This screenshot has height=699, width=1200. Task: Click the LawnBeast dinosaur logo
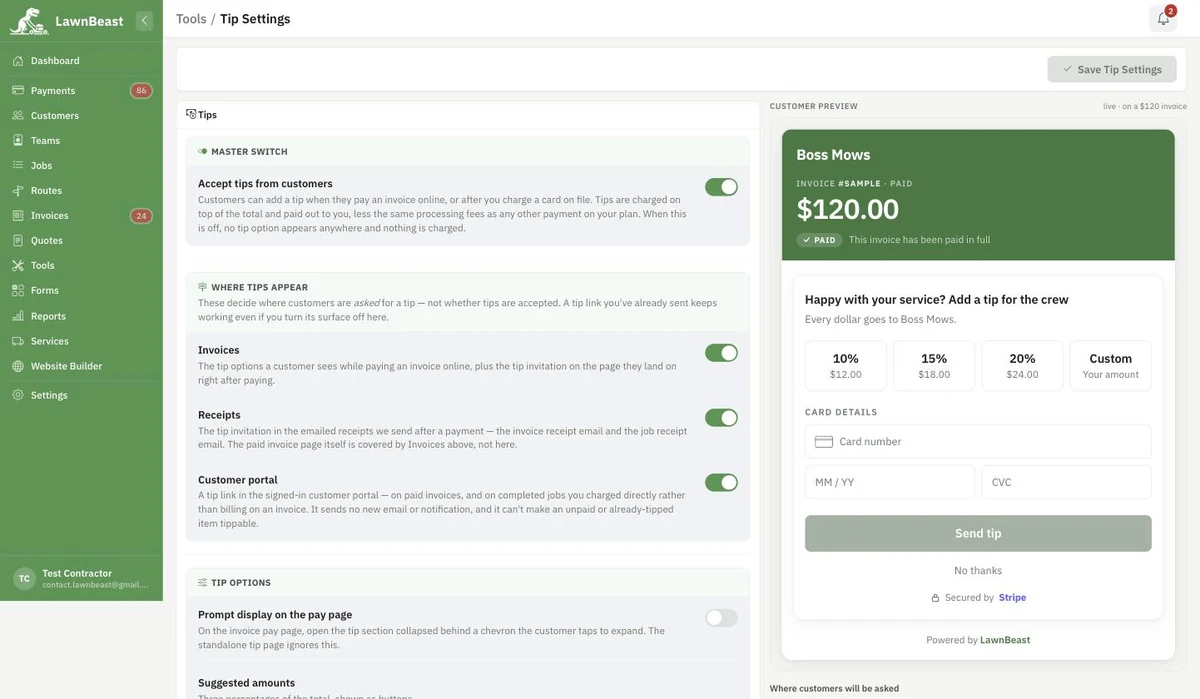coord(29,20)
